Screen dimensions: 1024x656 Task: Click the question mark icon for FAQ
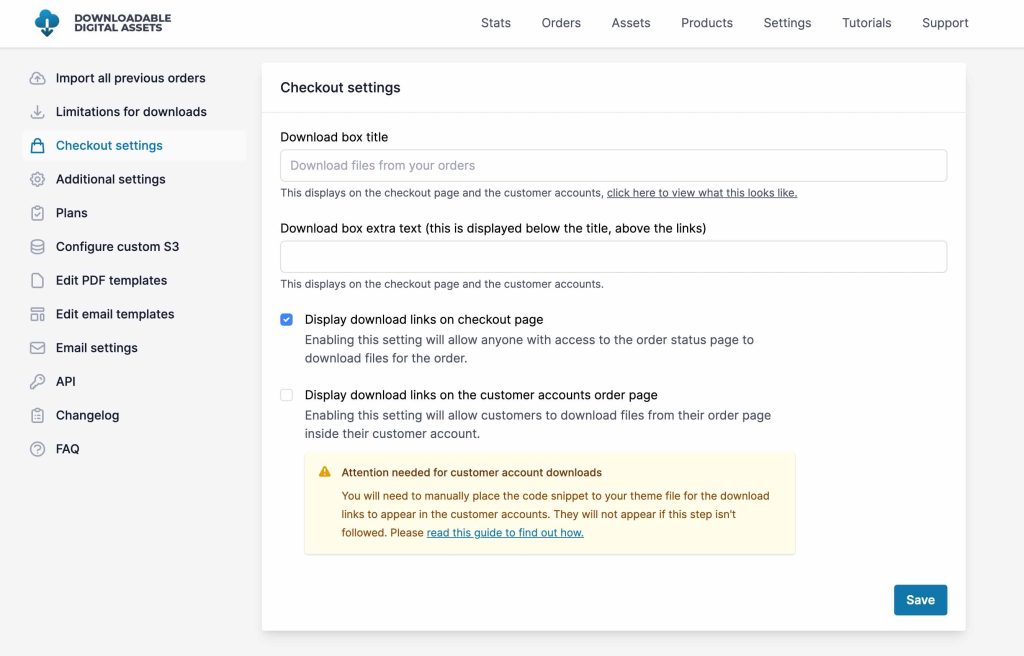click(x=38, y=449)
